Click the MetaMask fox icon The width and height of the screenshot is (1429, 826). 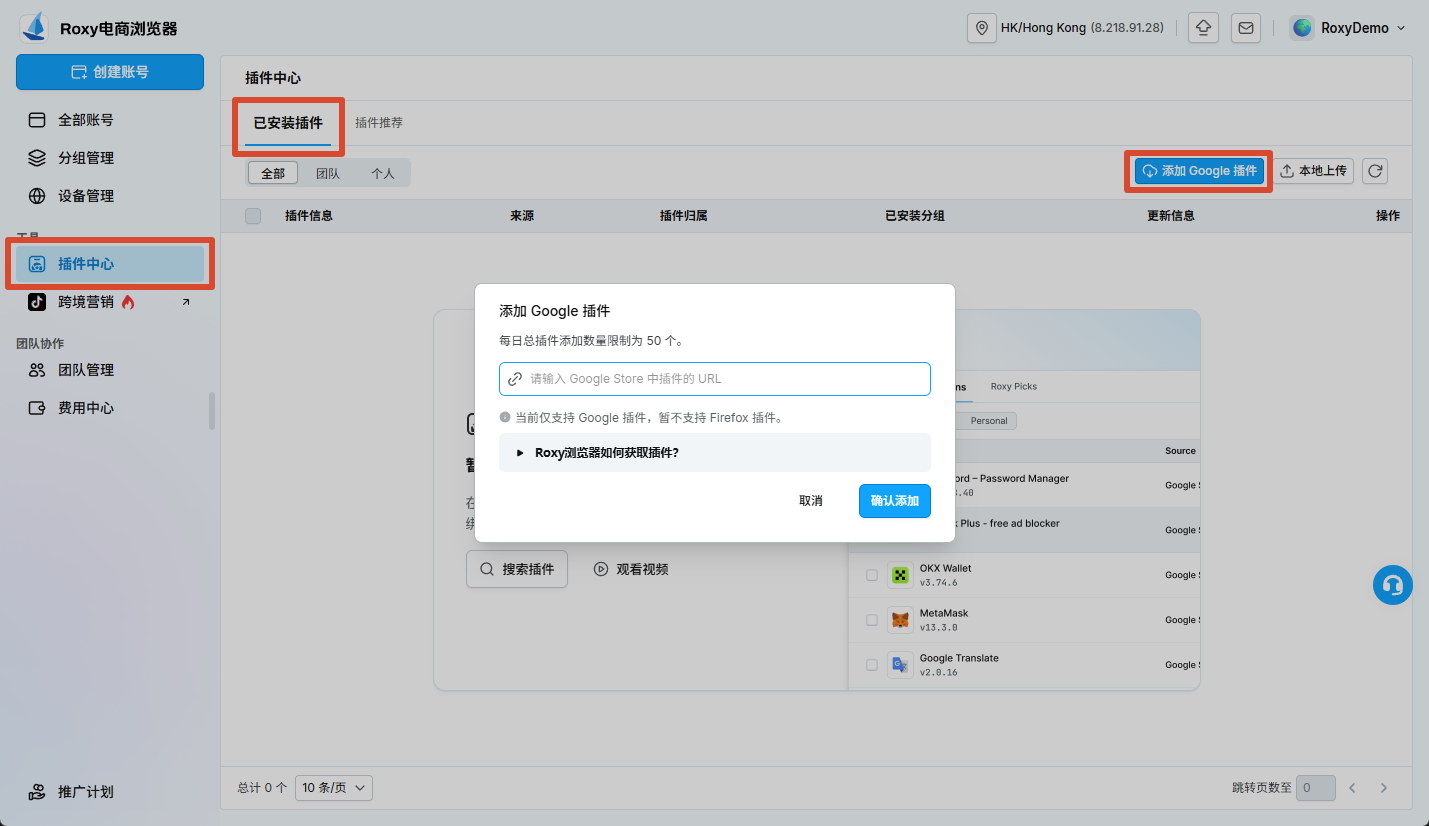pos(900,620)
